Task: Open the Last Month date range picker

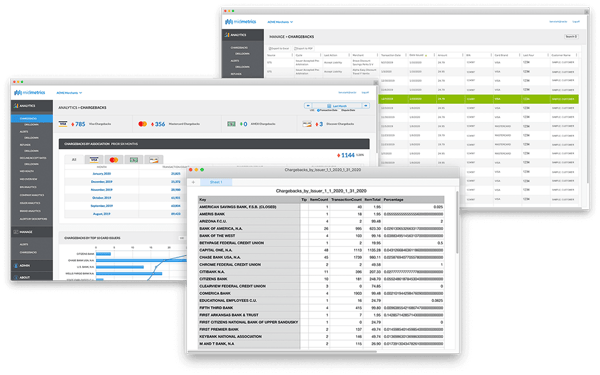Action: [337, 106]
